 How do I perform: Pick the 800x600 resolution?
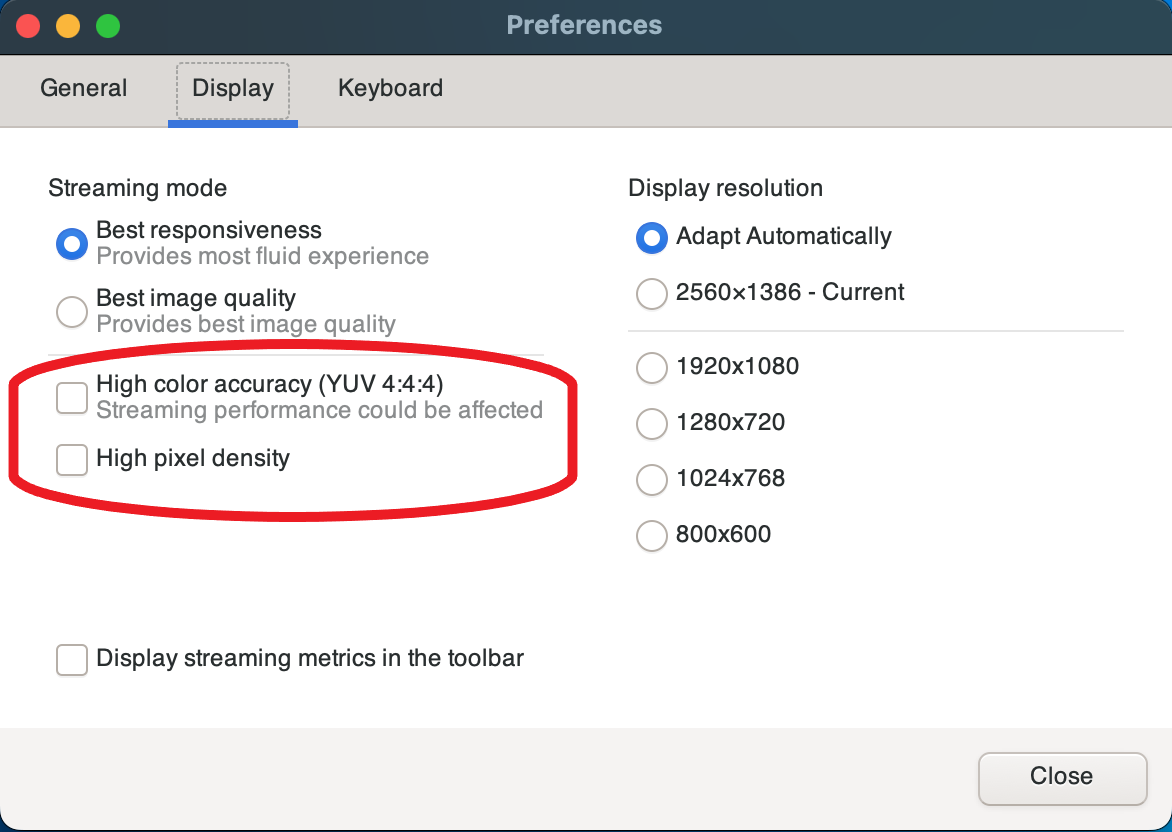click(652, 535)
